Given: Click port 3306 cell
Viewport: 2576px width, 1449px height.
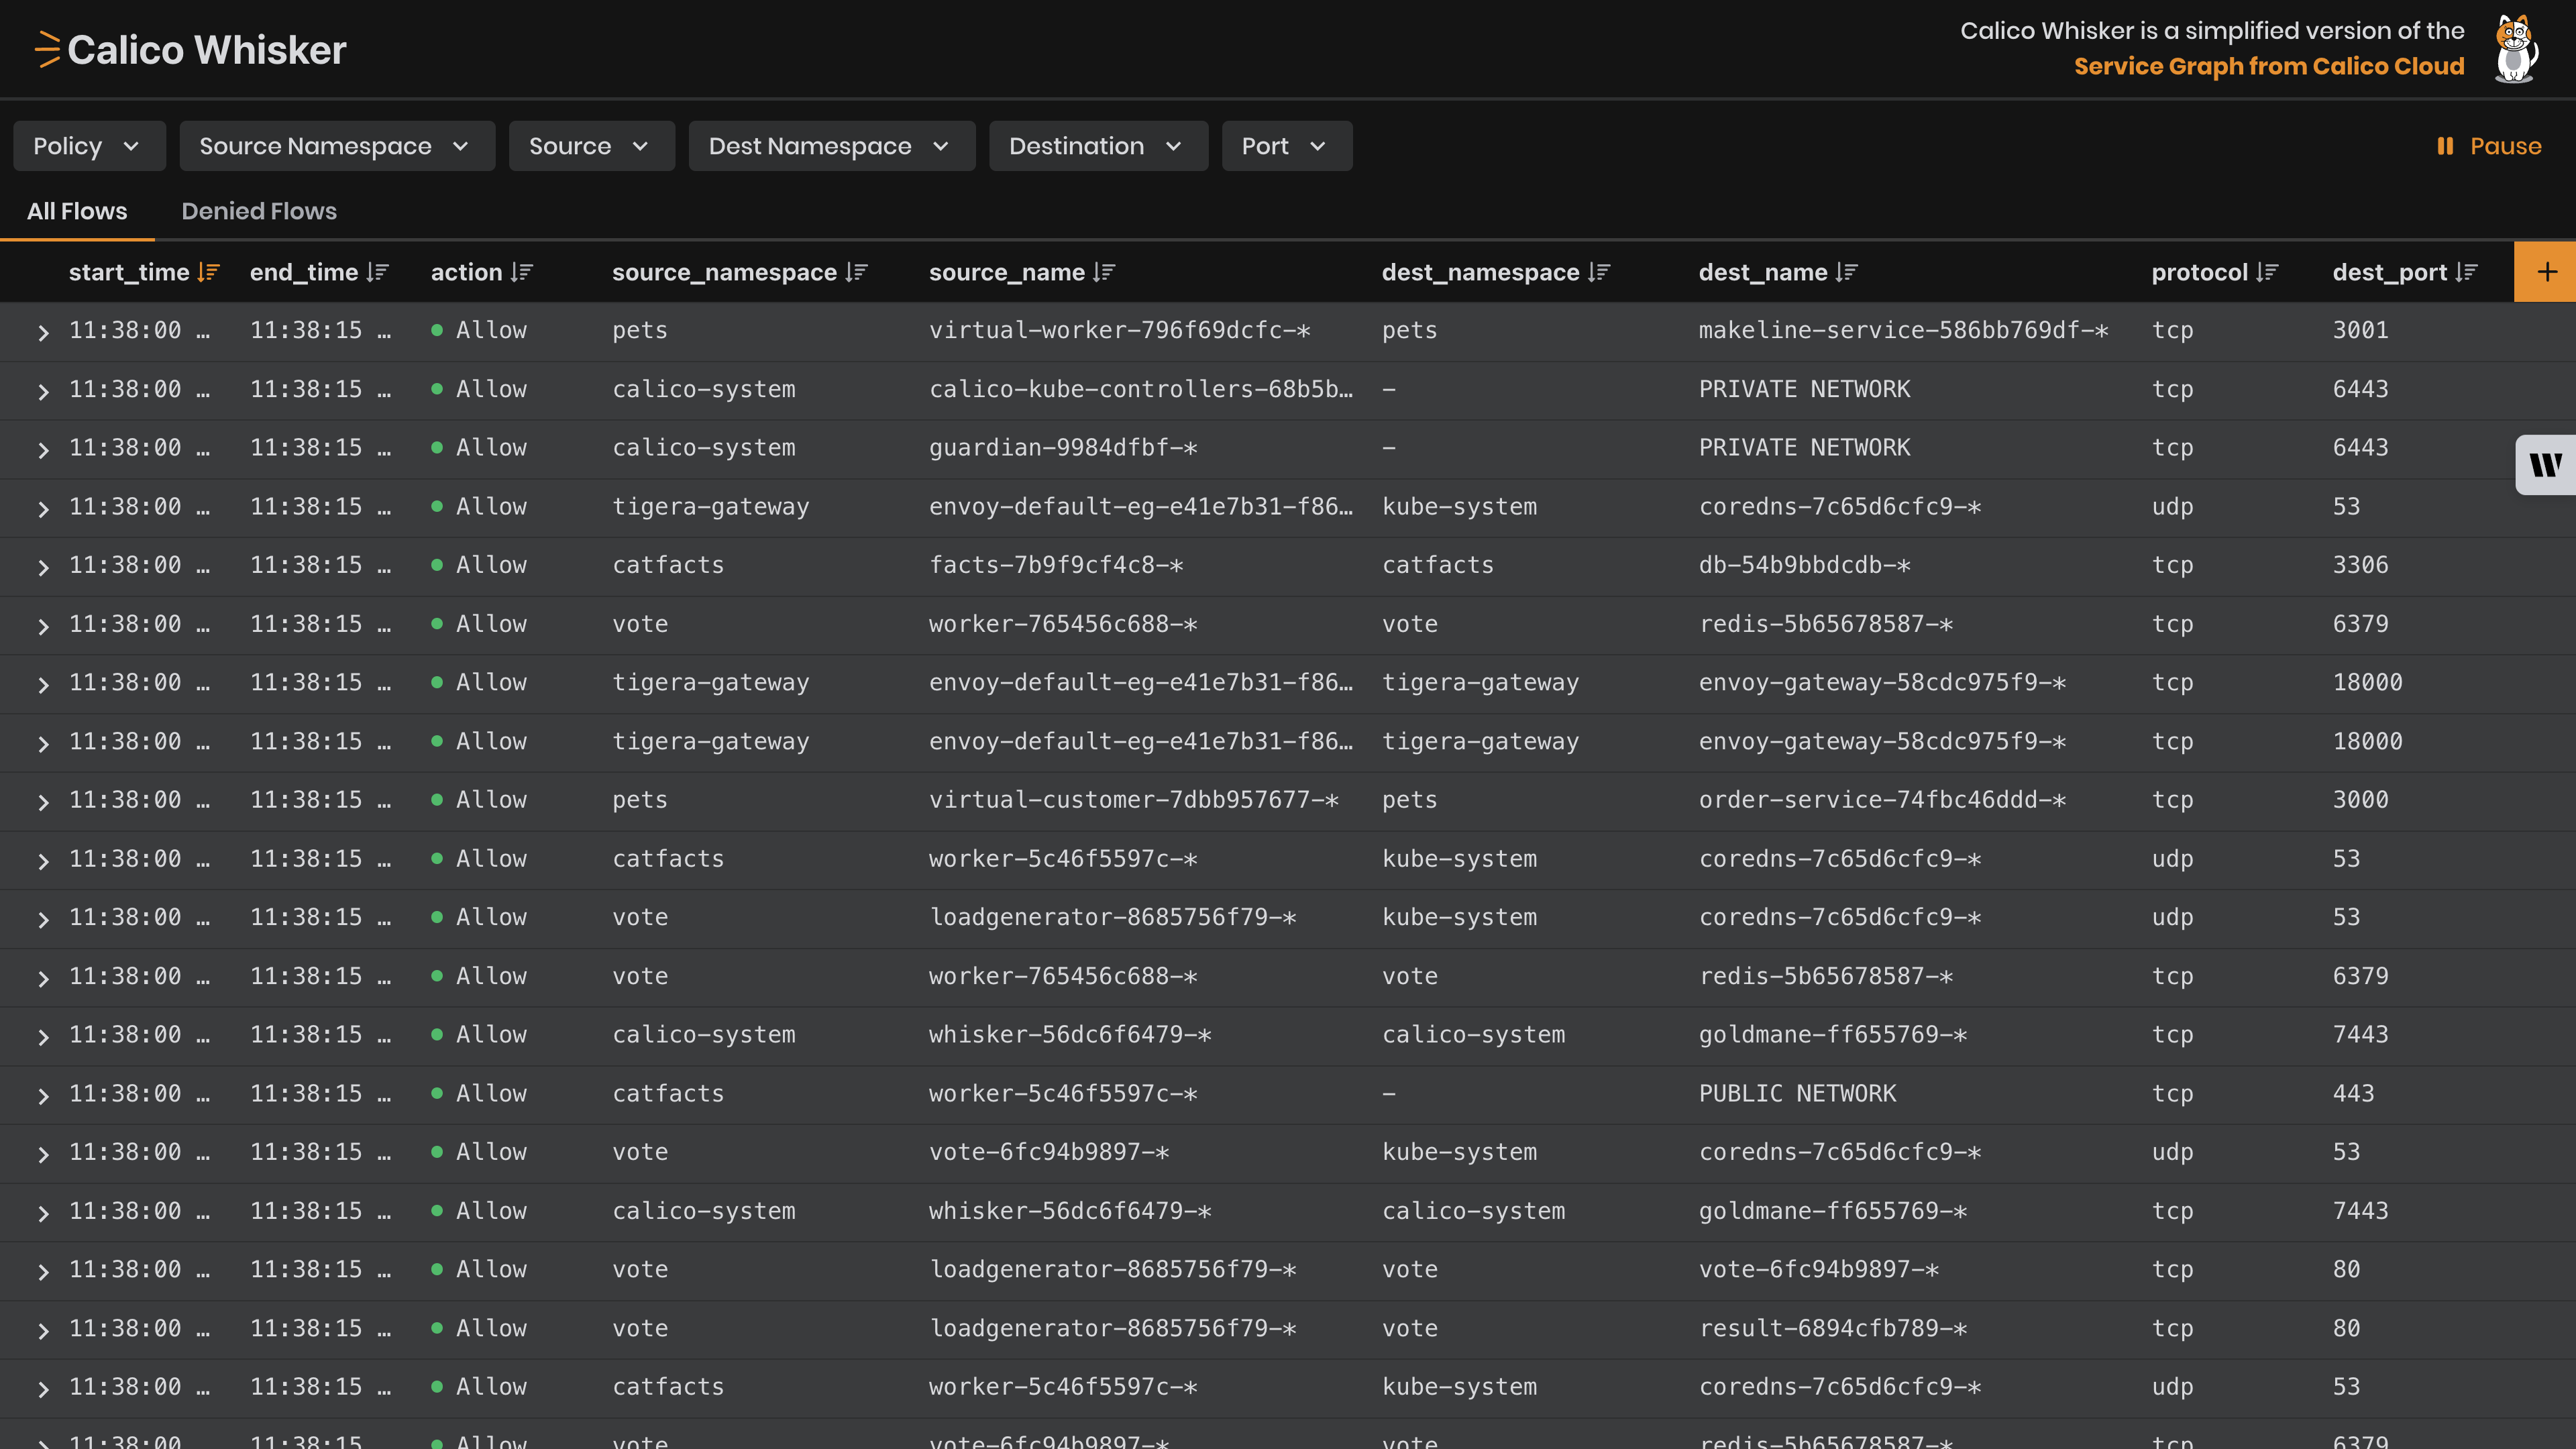Looking at the screenshot, I should point(2360,565).
